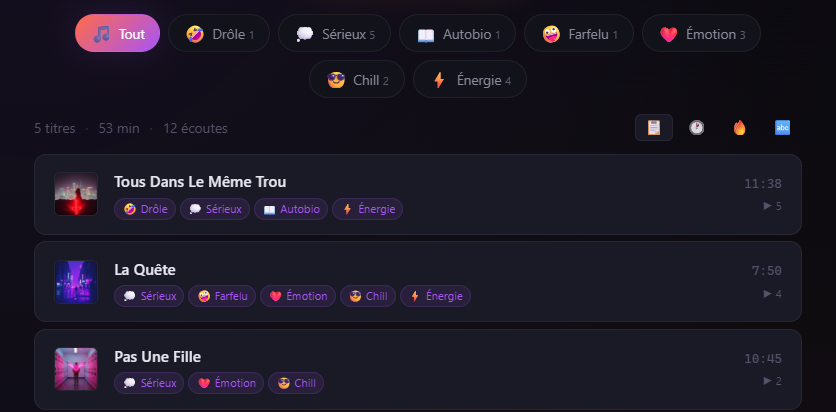Image resolution: width=836 pixels, height=412 pixels.
Task: Click the play count on Tous Dans Le Même Trou
Action: [772, 206]
